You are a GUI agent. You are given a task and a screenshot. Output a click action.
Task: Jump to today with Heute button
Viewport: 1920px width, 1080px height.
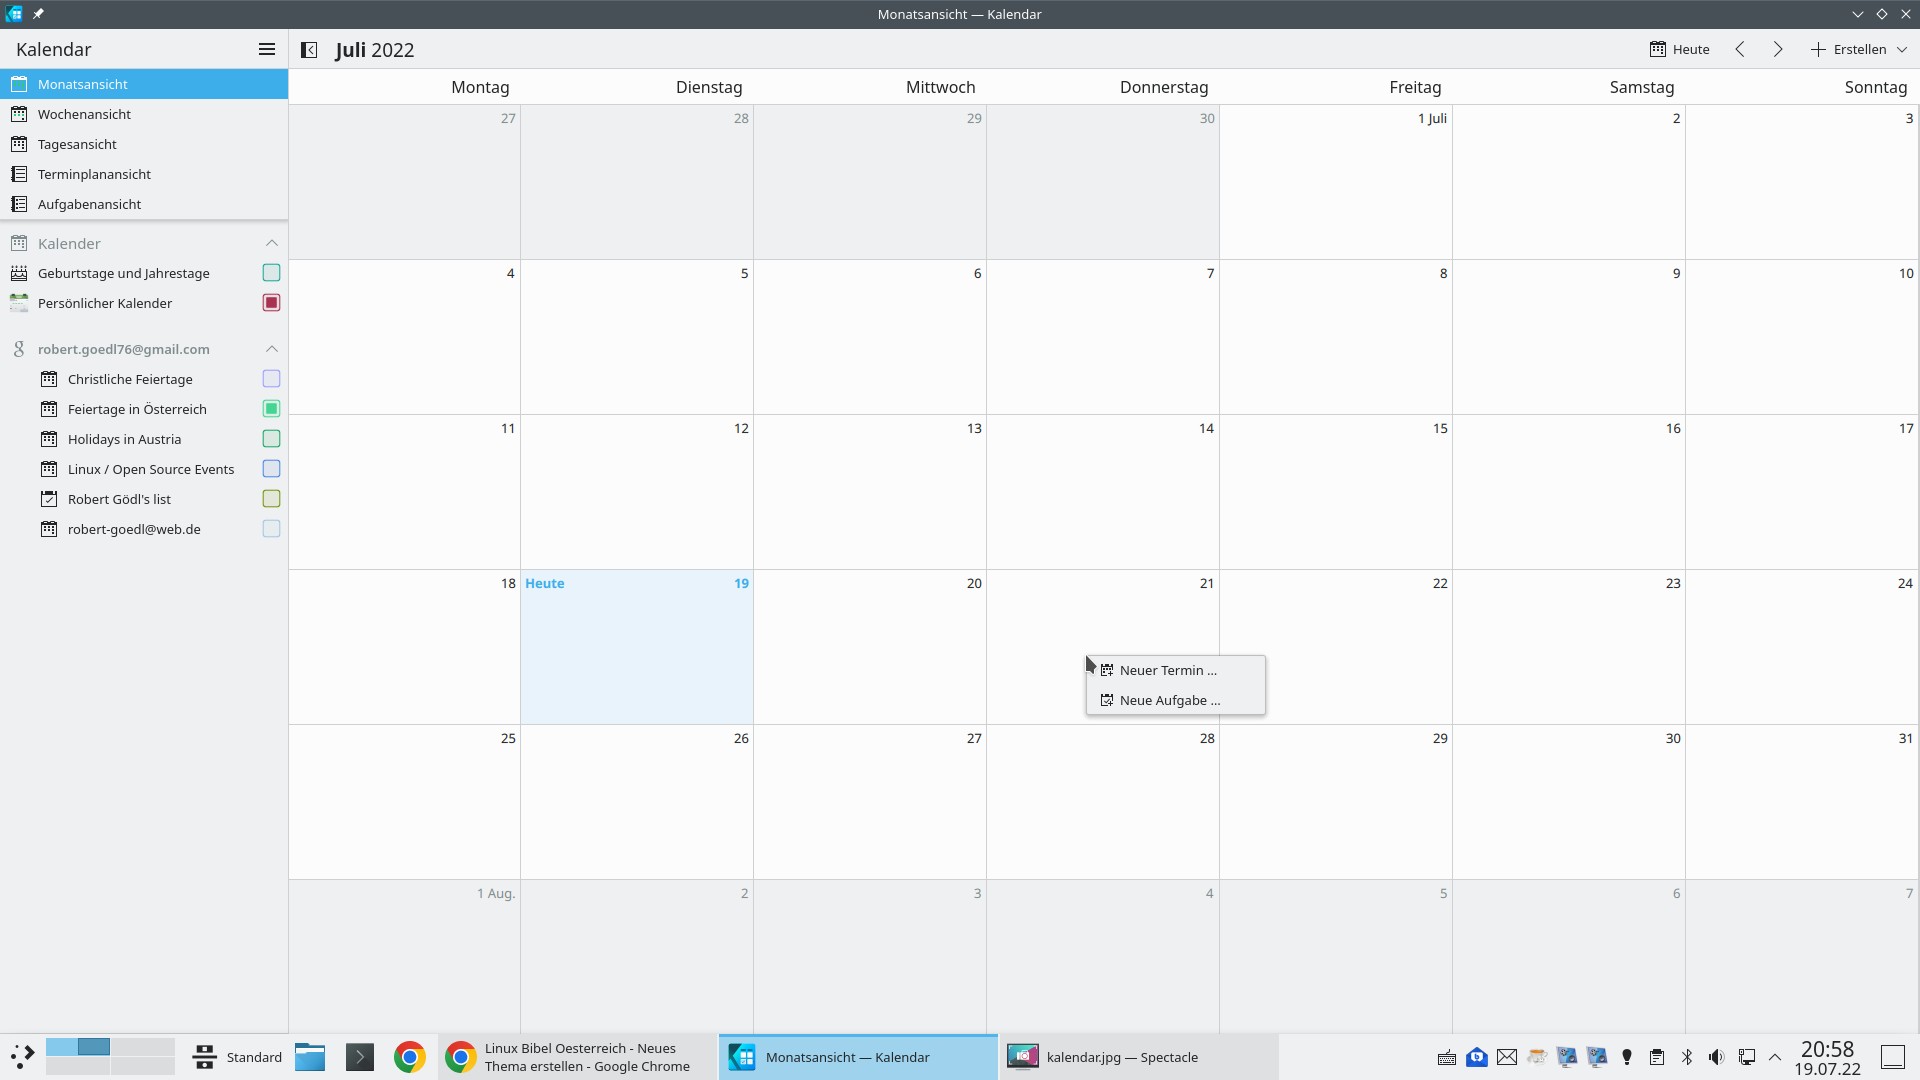pyautogui.click(x=1680, y=49)
